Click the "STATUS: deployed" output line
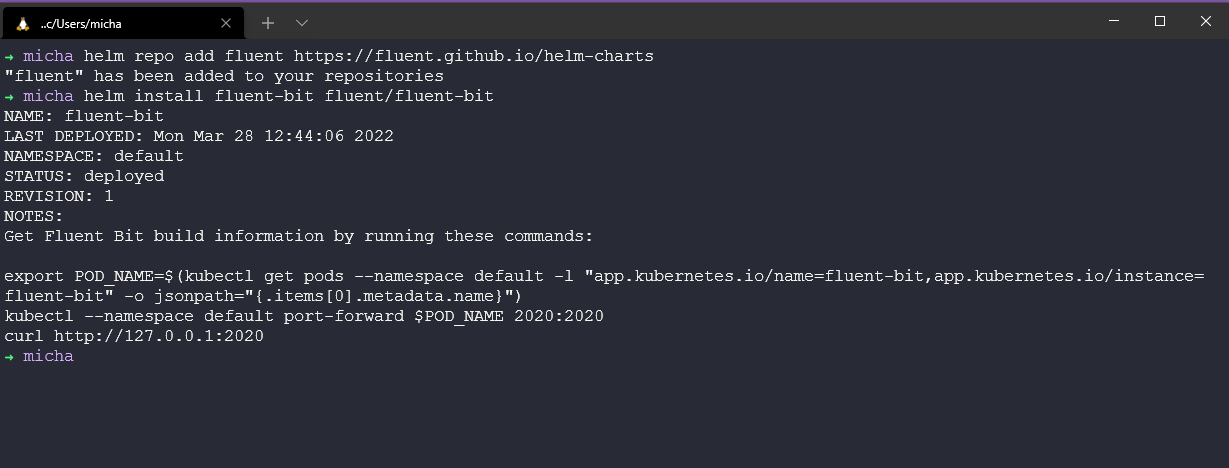Image resolution: width=1229 pixels, height=468 pixels. tap(84, 176)
